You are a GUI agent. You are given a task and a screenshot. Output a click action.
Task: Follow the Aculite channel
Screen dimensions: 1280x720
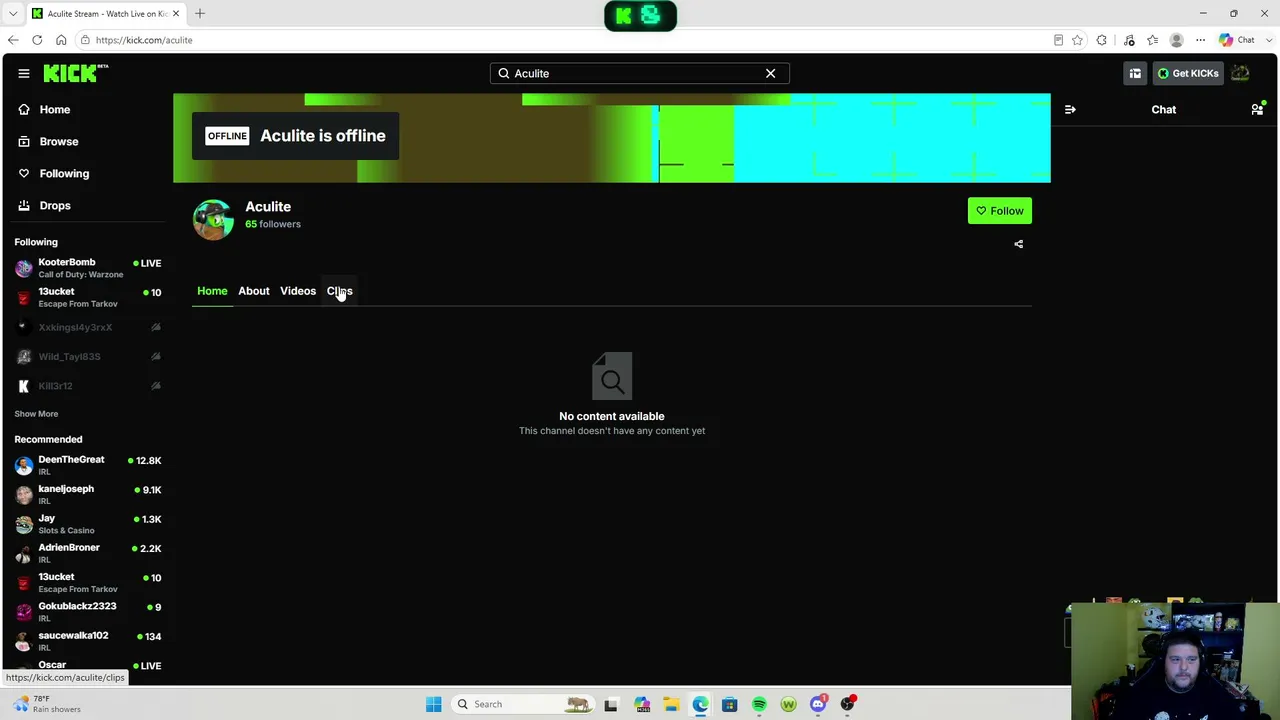coord(1000,211)
